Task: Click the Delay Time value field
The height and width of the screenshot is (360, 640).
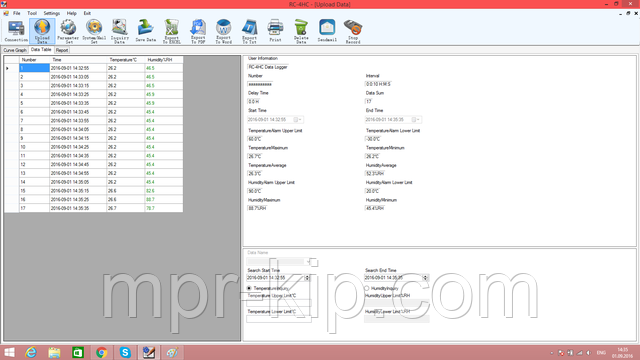Action: 253,101
